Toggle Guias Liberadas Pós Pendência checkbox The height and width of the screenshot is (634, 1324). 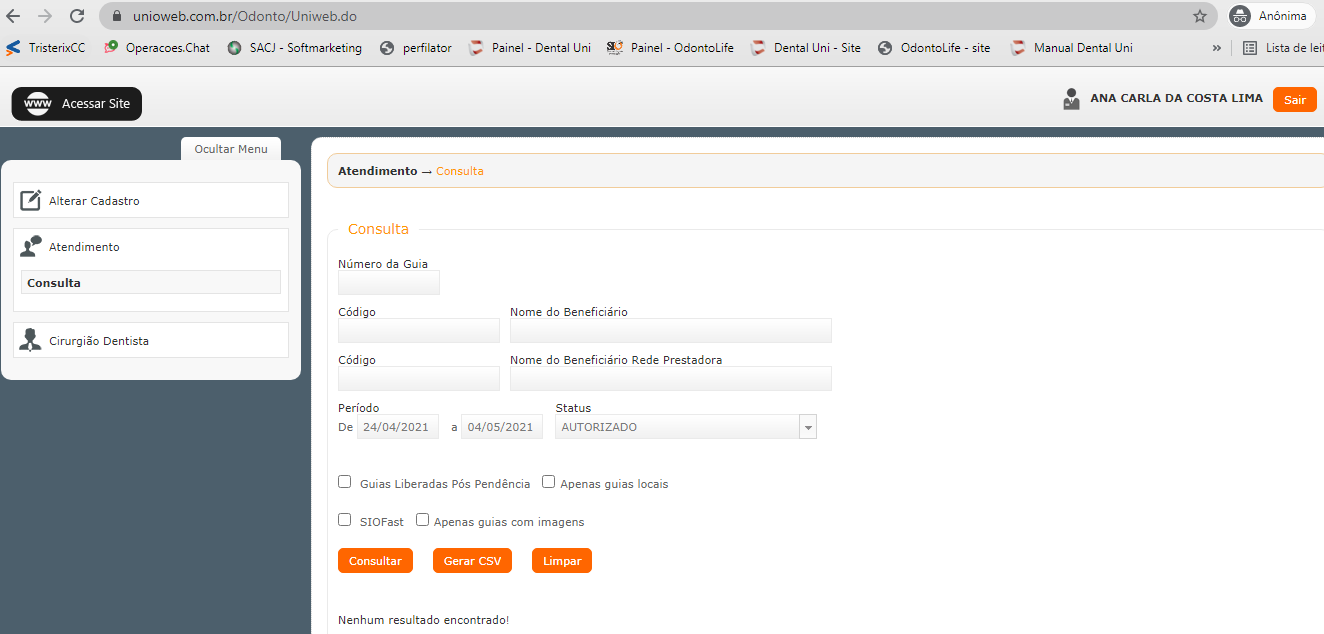(345, 482)
